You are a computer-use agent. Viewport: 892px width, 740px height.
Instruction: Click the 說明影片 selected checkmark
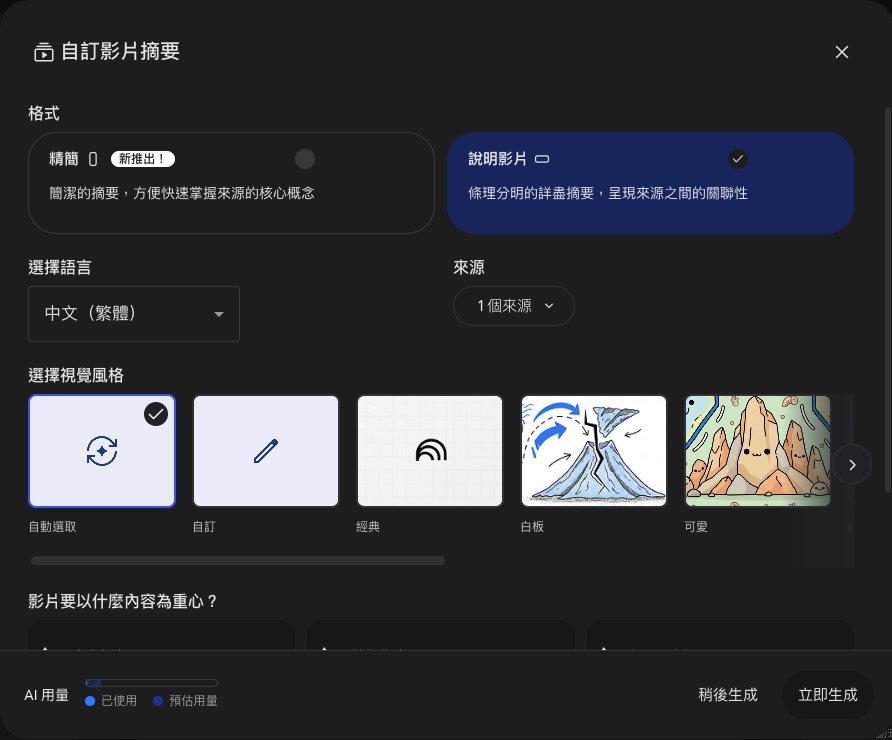[738, 159]
